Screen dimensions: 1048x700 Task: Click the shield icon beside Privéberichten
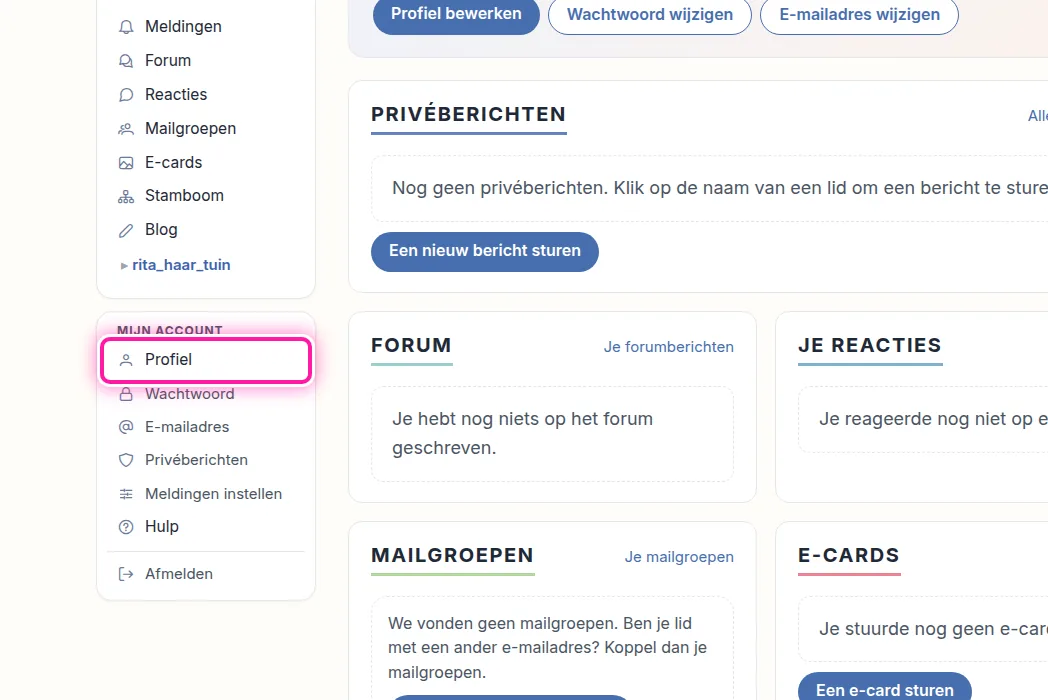click(126, 461)
